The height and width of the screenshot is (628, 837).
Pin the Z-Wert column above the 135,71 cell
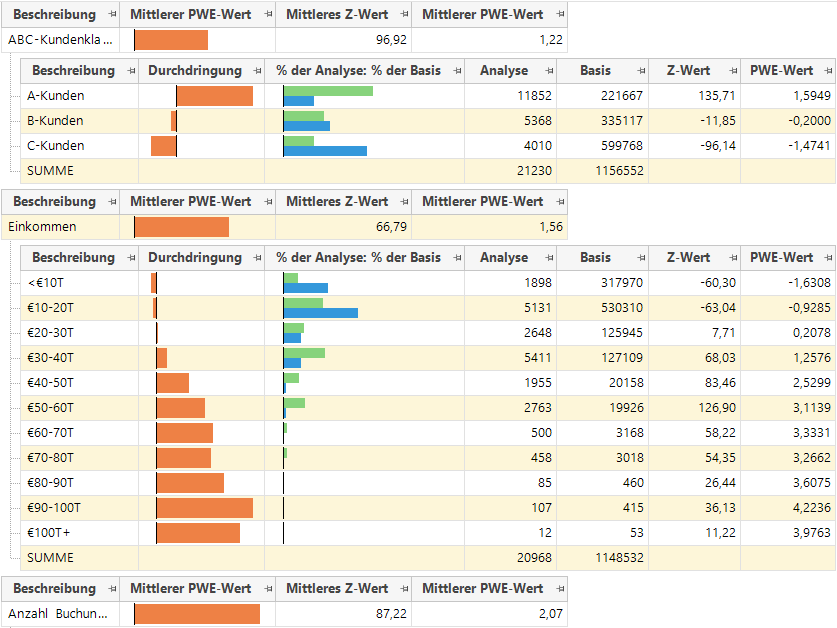point(733,71)
